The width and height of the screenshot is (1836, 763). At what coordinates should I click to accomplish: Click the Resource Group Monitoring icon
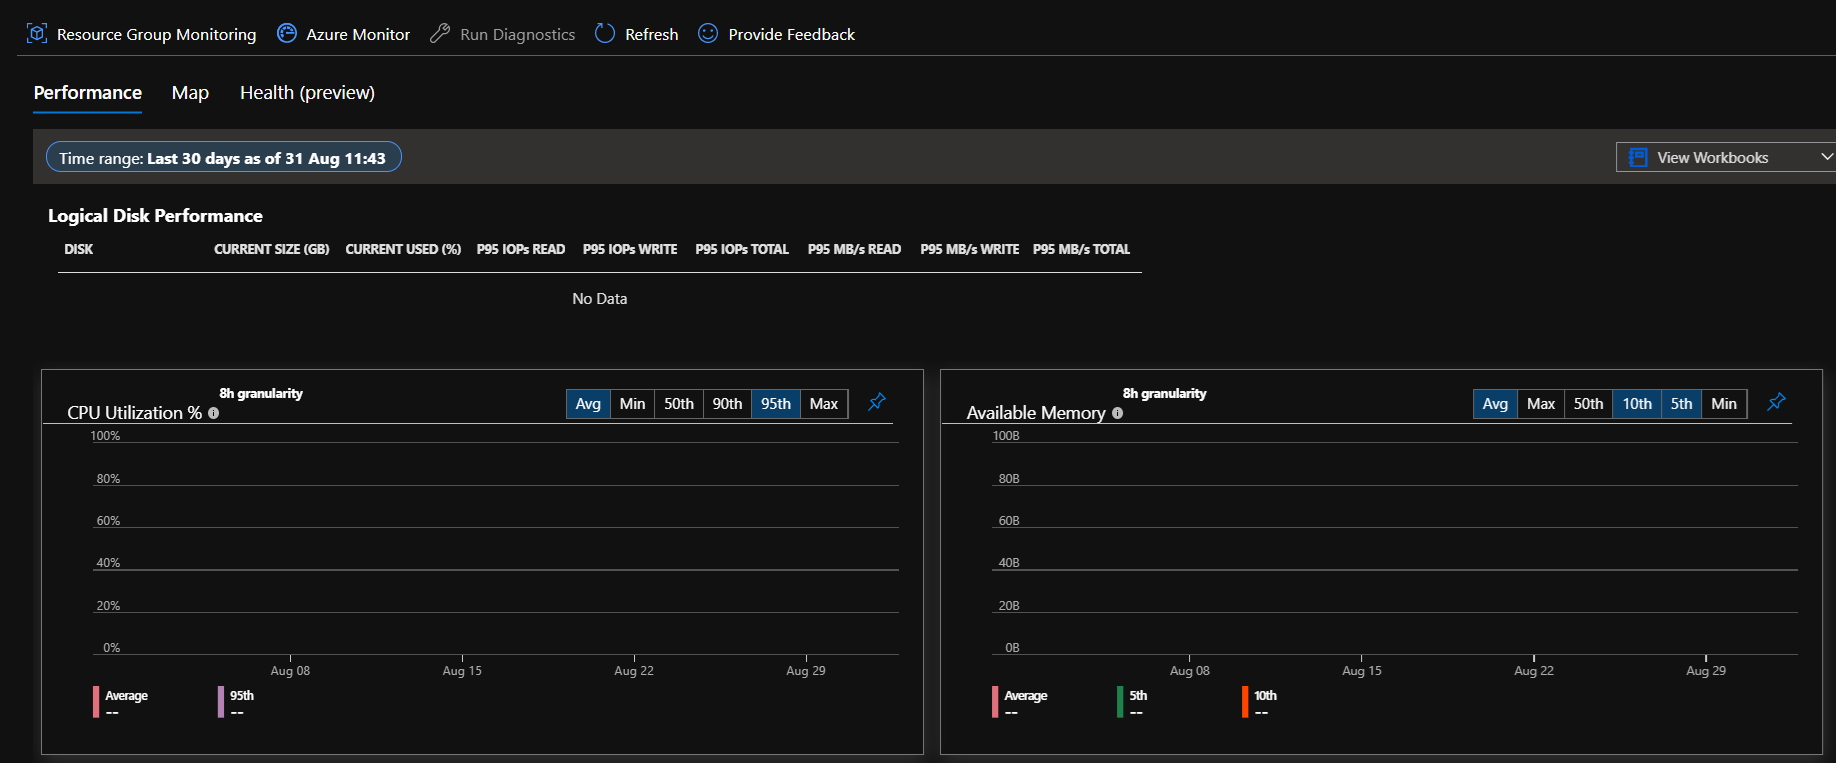pos(37,33)
